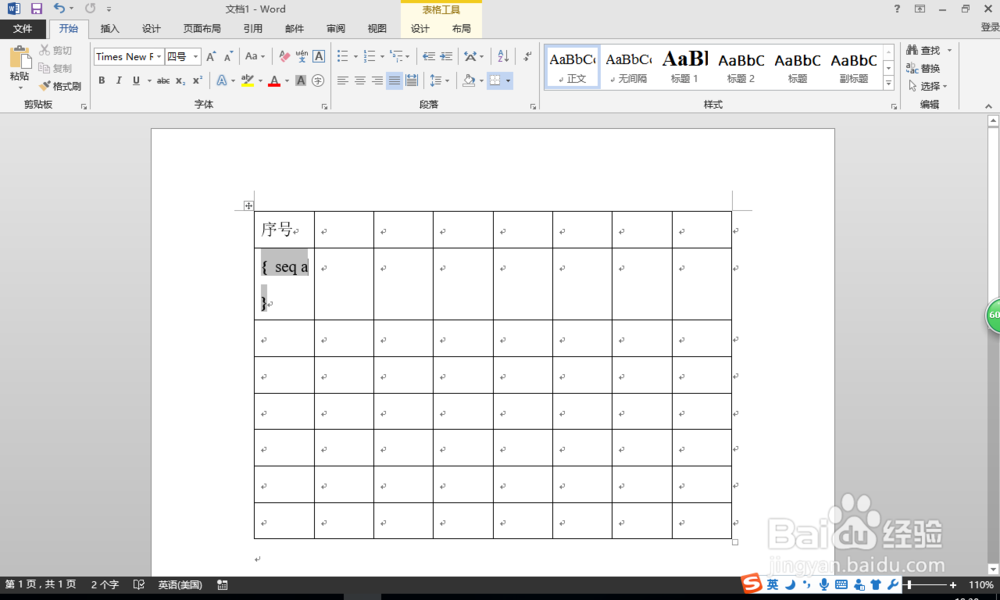Select the strikethrough formatting icon
Screen dimensions: 1000x600
[164, 80]
